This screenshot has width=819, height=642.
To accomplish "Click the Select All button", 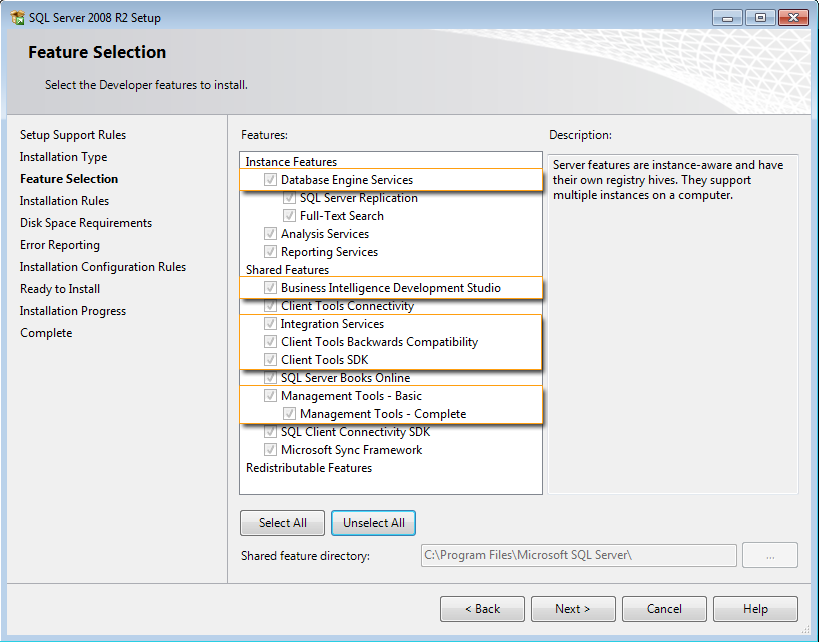I will (283, 523).
